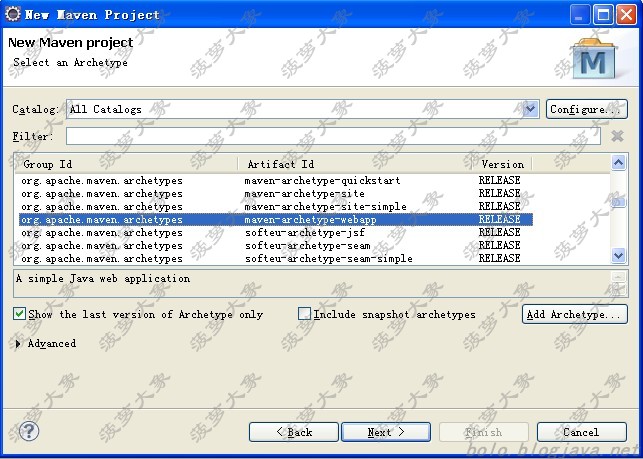
Task: Click the Eclipse gear icon in title bar
Action: coord(12,14)
